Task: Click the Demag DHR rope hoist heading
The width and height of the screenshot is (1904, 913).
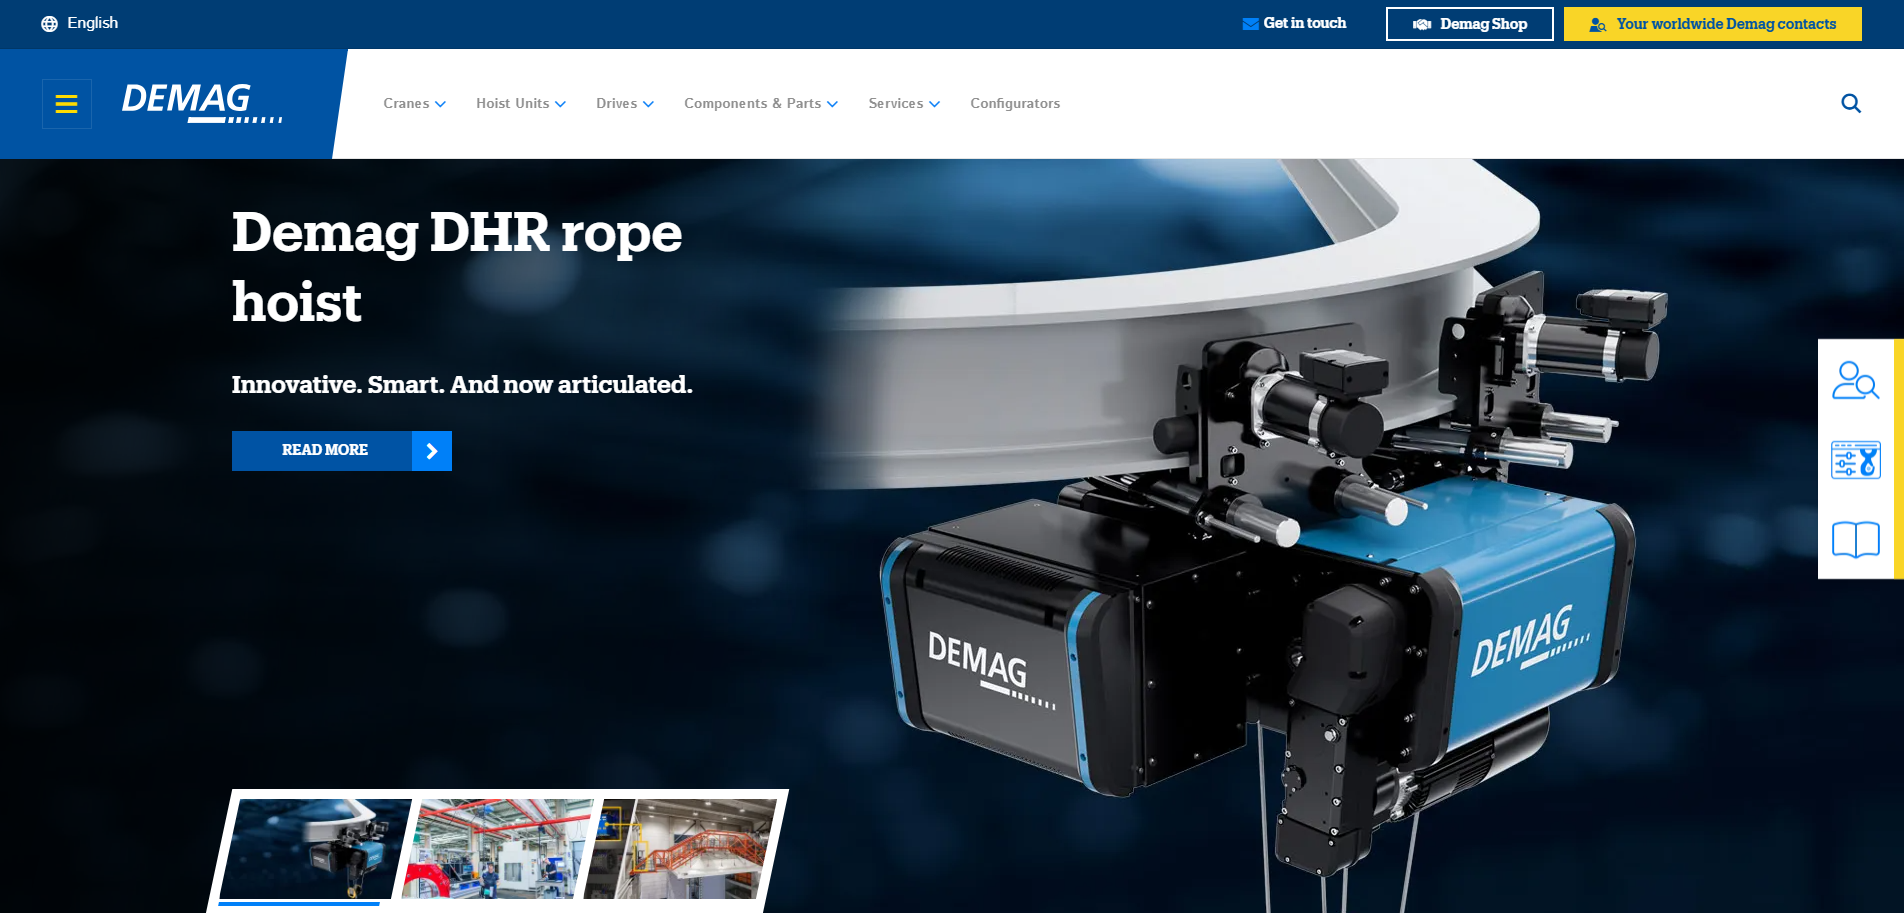Action: click(x=457, y=267)
